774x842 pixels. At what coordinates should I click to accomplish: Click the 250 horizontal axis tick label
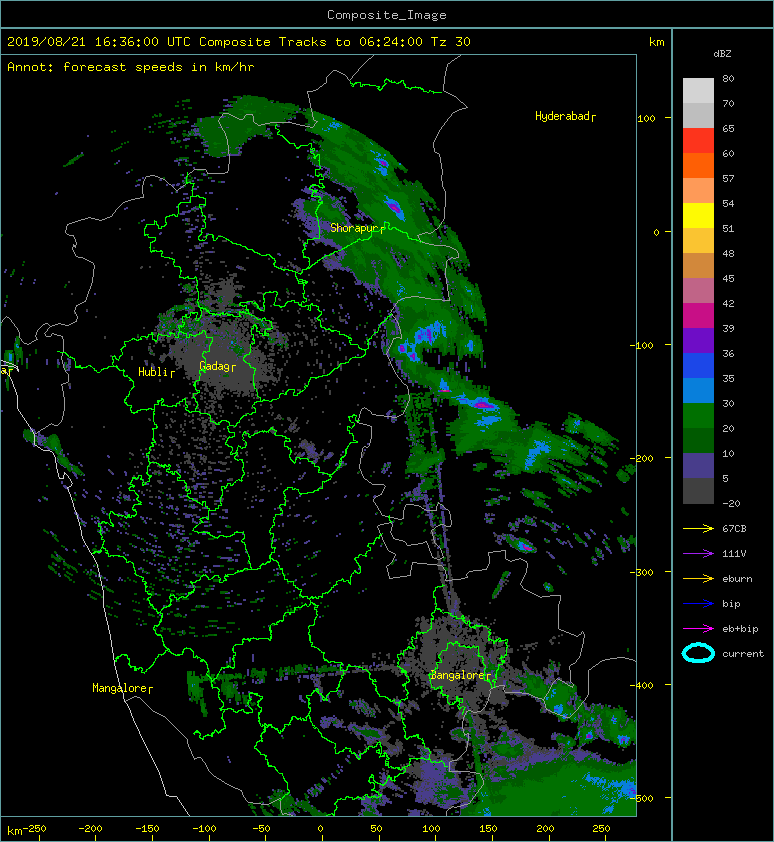601,829
